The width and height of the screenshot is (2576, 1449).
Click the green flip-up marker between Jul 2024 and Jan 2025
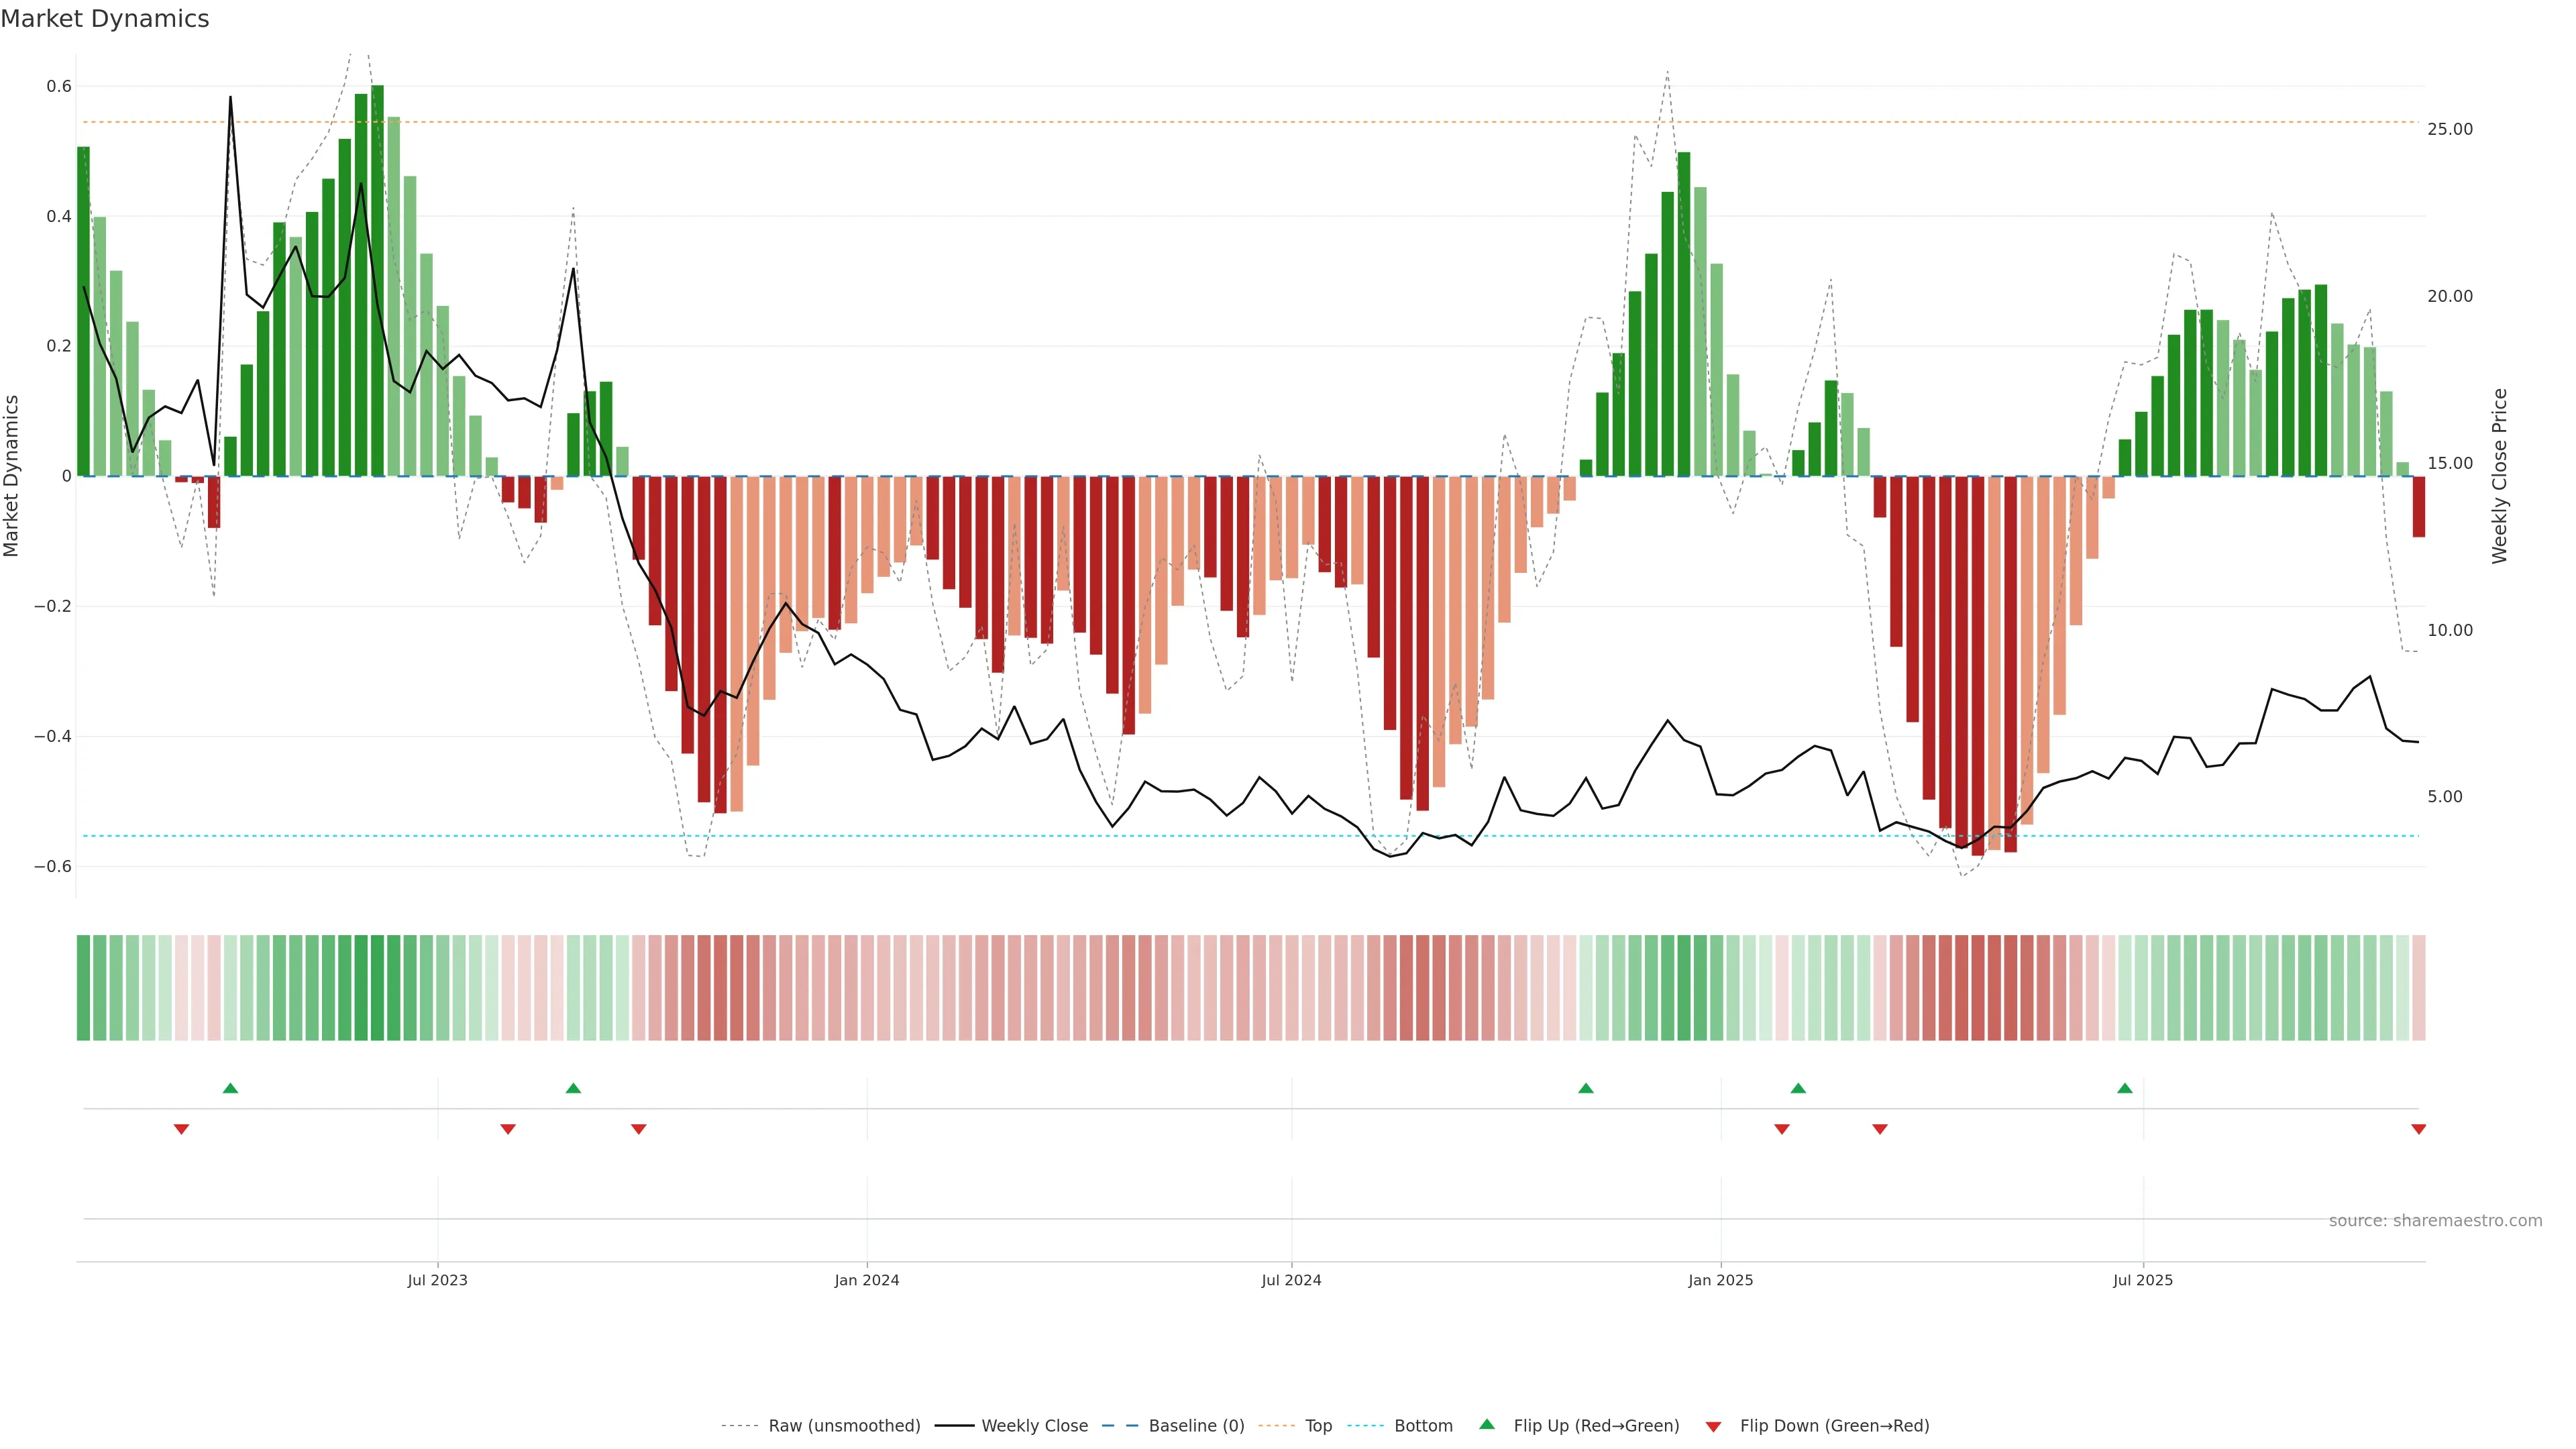(x=1586, y=1088)
